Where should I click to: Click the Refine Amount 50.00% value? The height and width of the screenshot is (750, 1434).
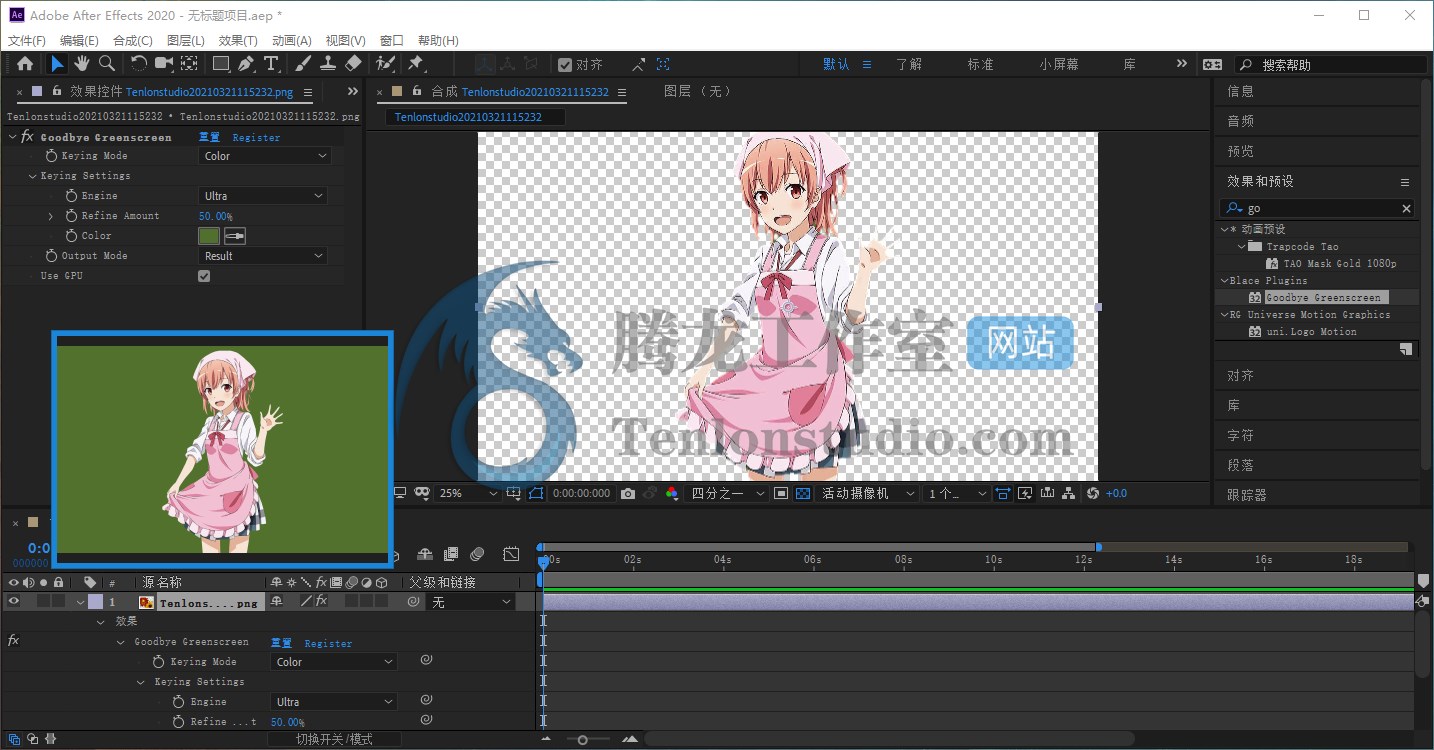coord(215,216)
